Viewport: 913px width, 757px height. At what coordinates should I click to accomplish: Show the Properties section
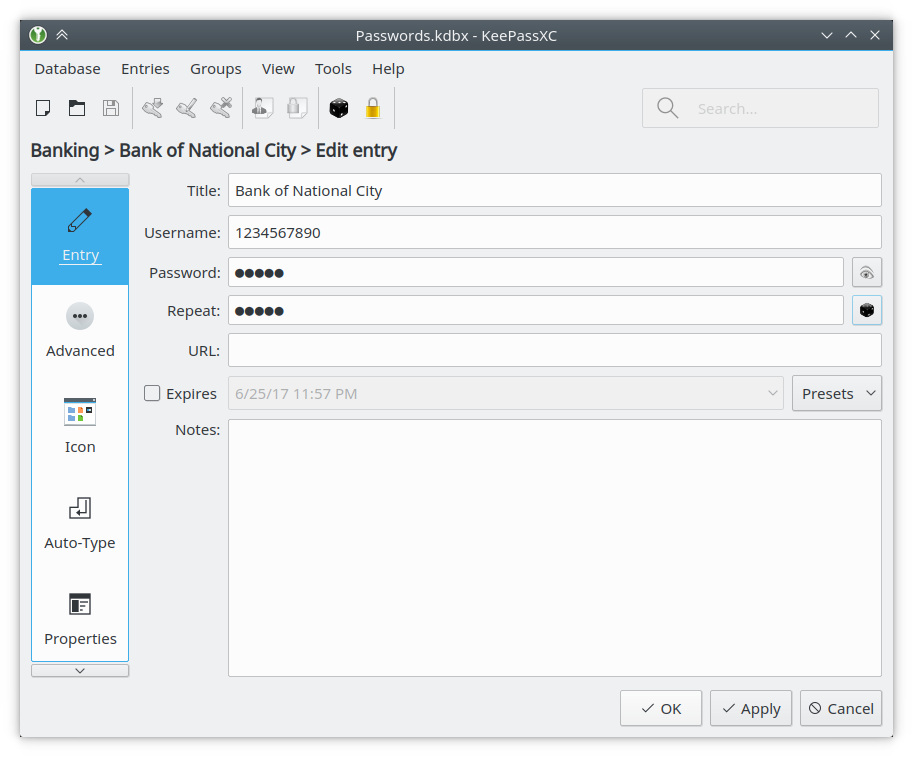tap(80, 617)
